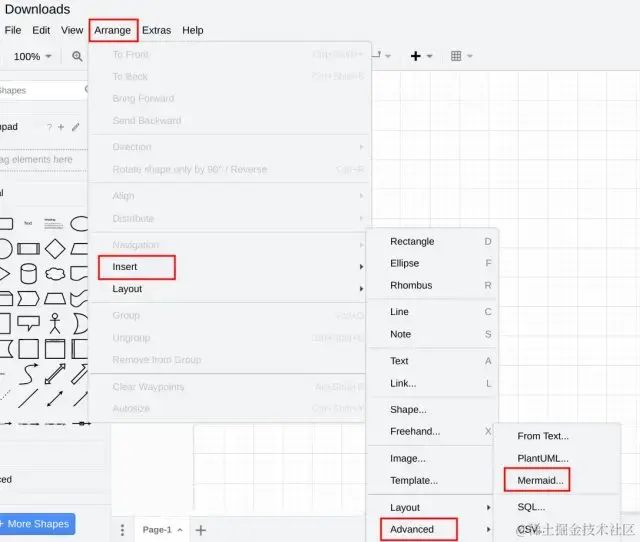Add to scratchpad with plus icon
Image resolution: width=640 pixels, height=542 pixels.
pos(61,127)
